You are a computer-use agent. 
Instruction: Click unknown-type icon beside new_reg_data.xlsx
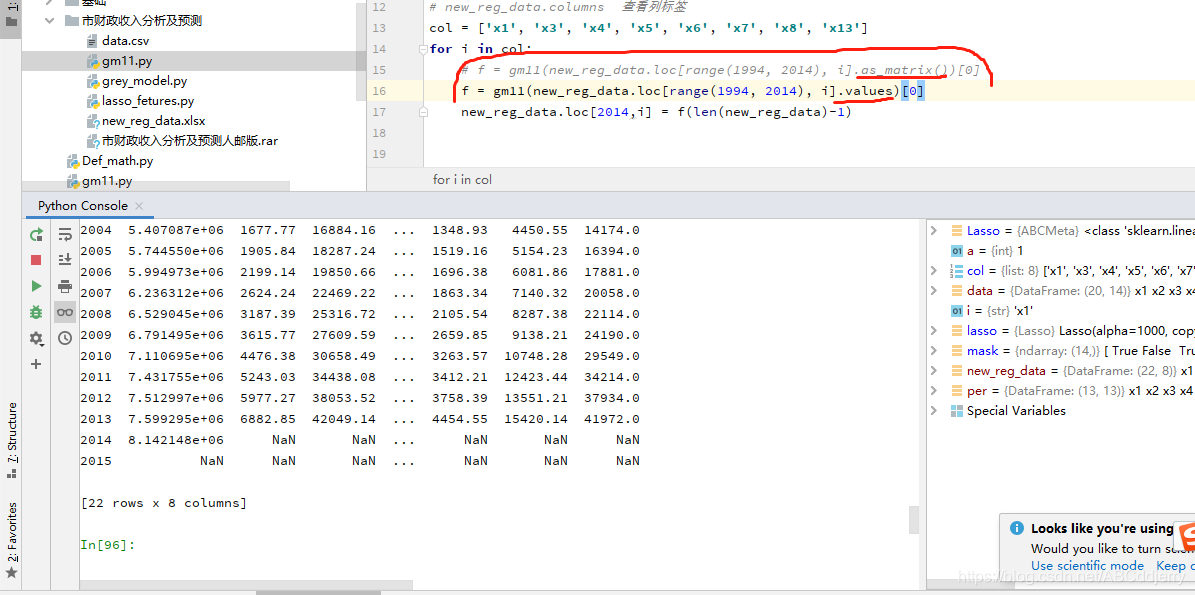(x=93, y=120)
